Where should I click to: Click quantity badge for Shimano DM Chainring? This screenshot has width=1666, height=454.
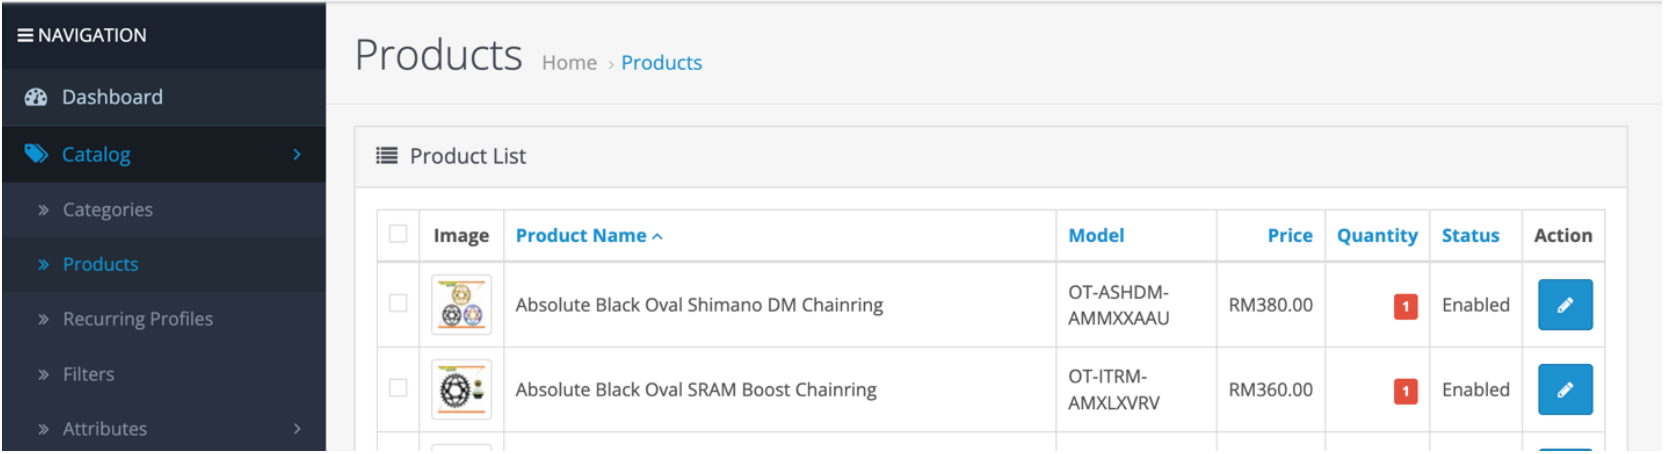[x=1405, y=307]
